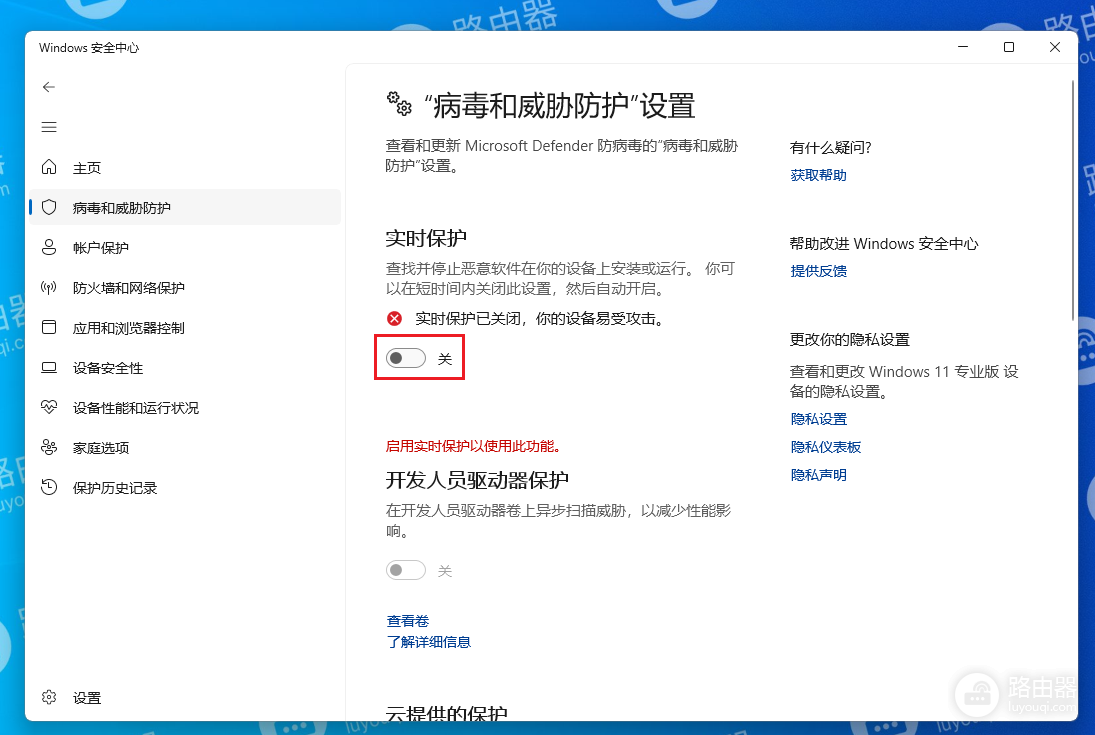1095x735 pixels.
Task: Click the window icon for 应用和浏览器控制
Action: click(x=48, y=327)
